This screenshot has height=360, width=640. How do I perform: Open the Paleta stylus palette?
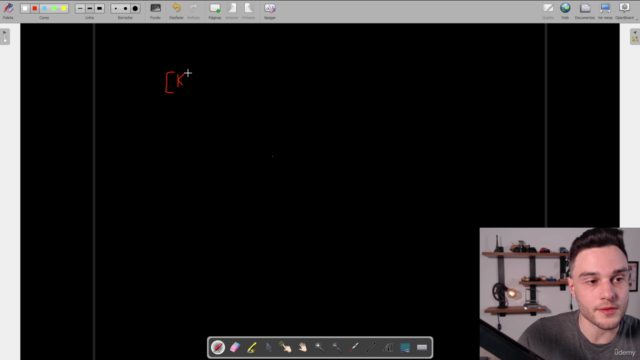point(8,10)
